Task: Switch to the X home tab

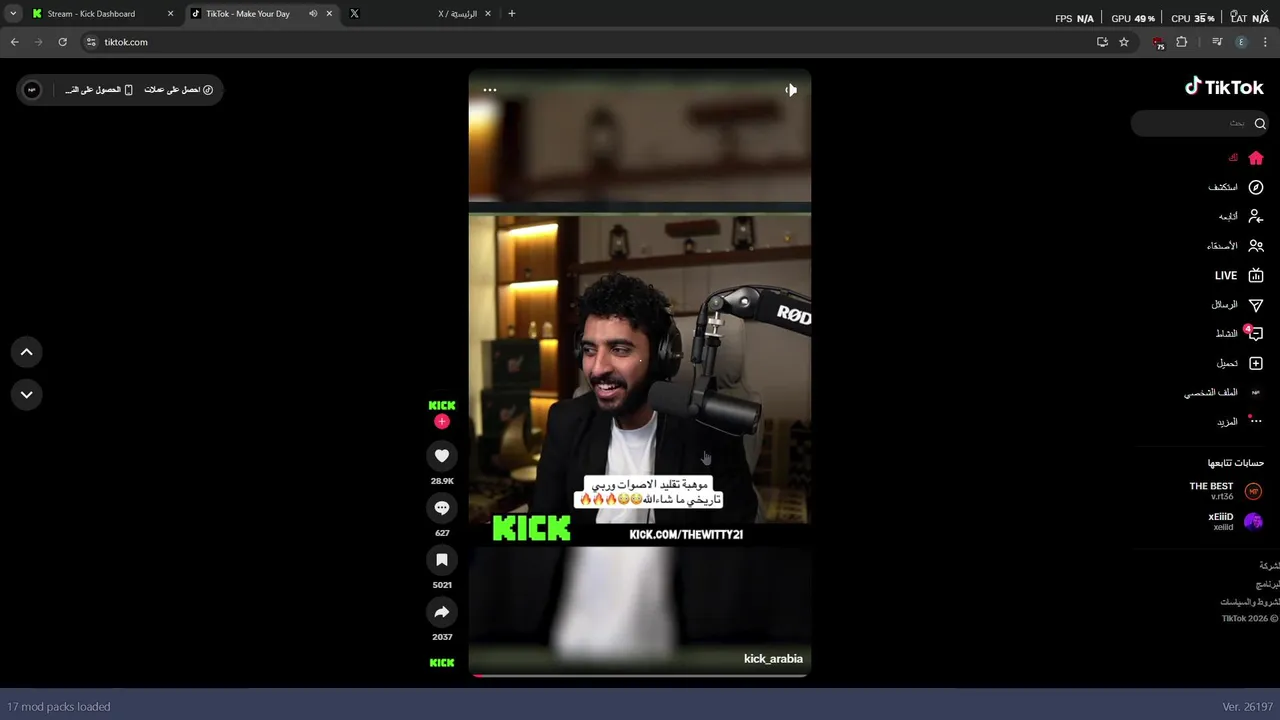Action: point(419,14)
